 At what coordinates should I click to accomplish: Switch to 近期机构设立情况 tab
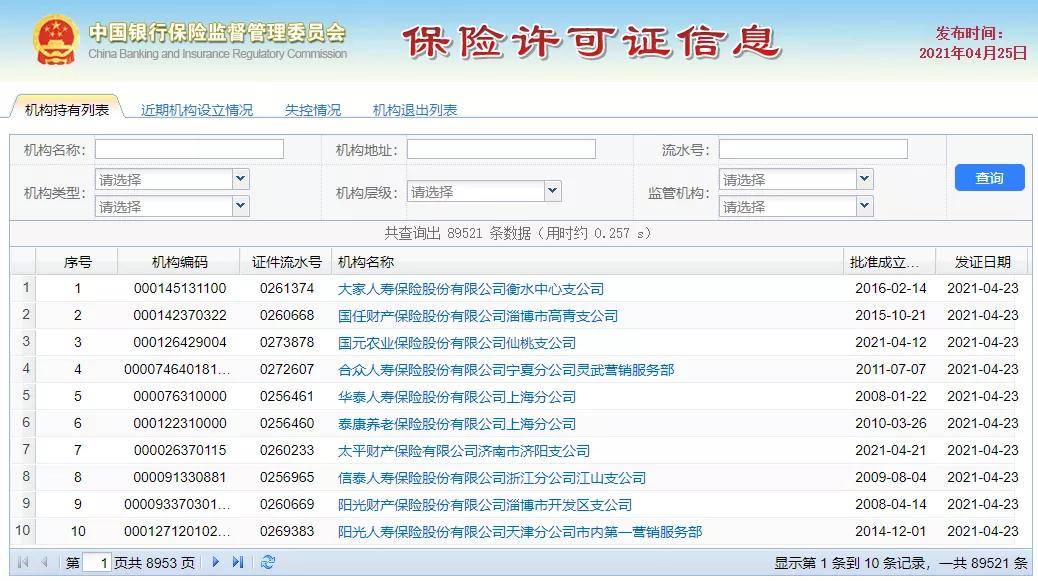[x=197, y=110]
